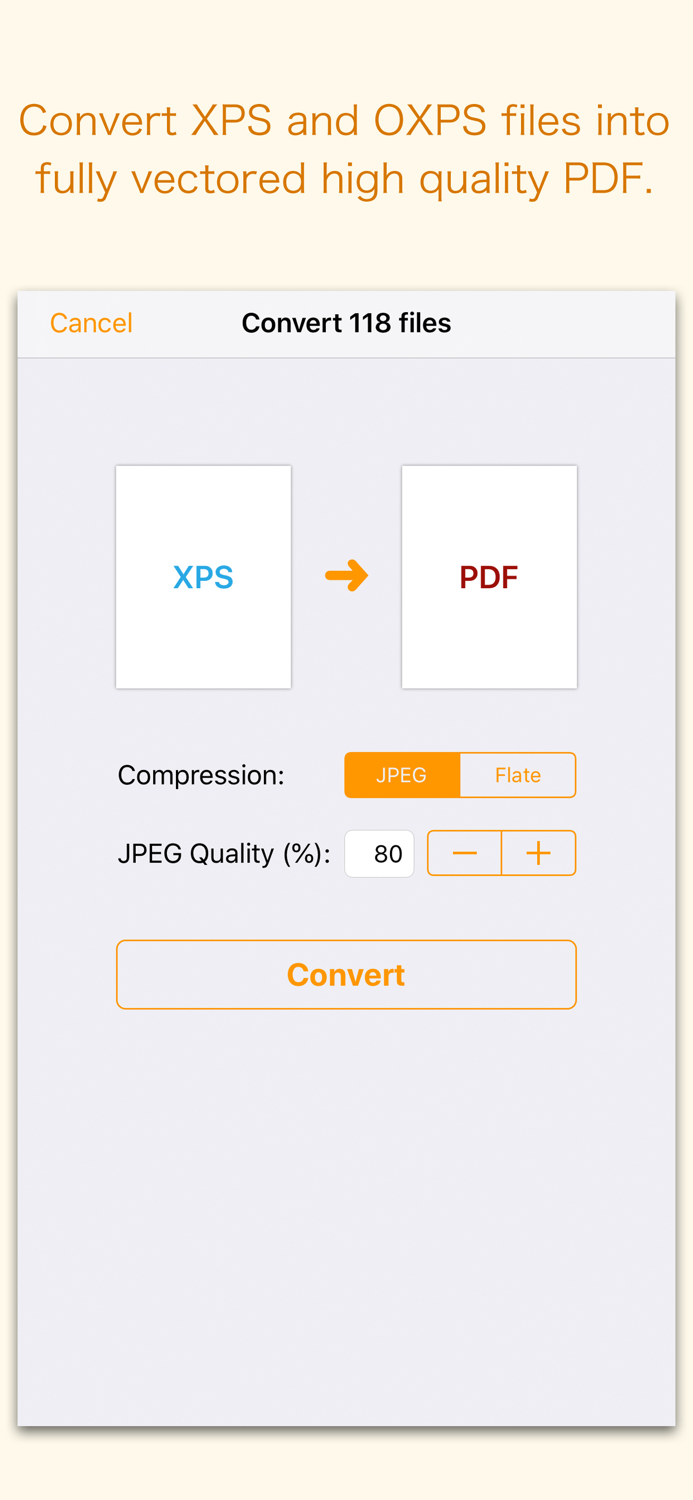Cancel the file conversion
This screenshot has height=1500, width=693.
coord(91,322)
